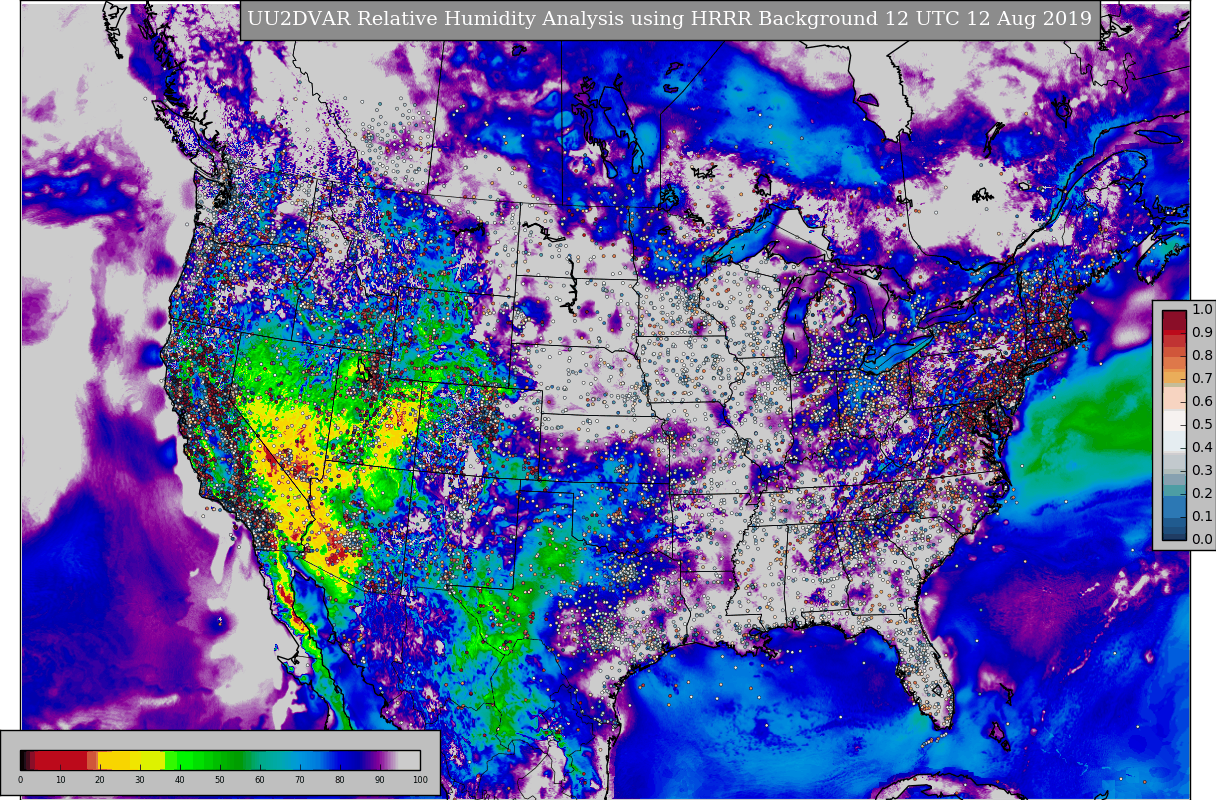
Task: Click the 0.3 tick label on vertical colorbar
Action: point(1202,471)
